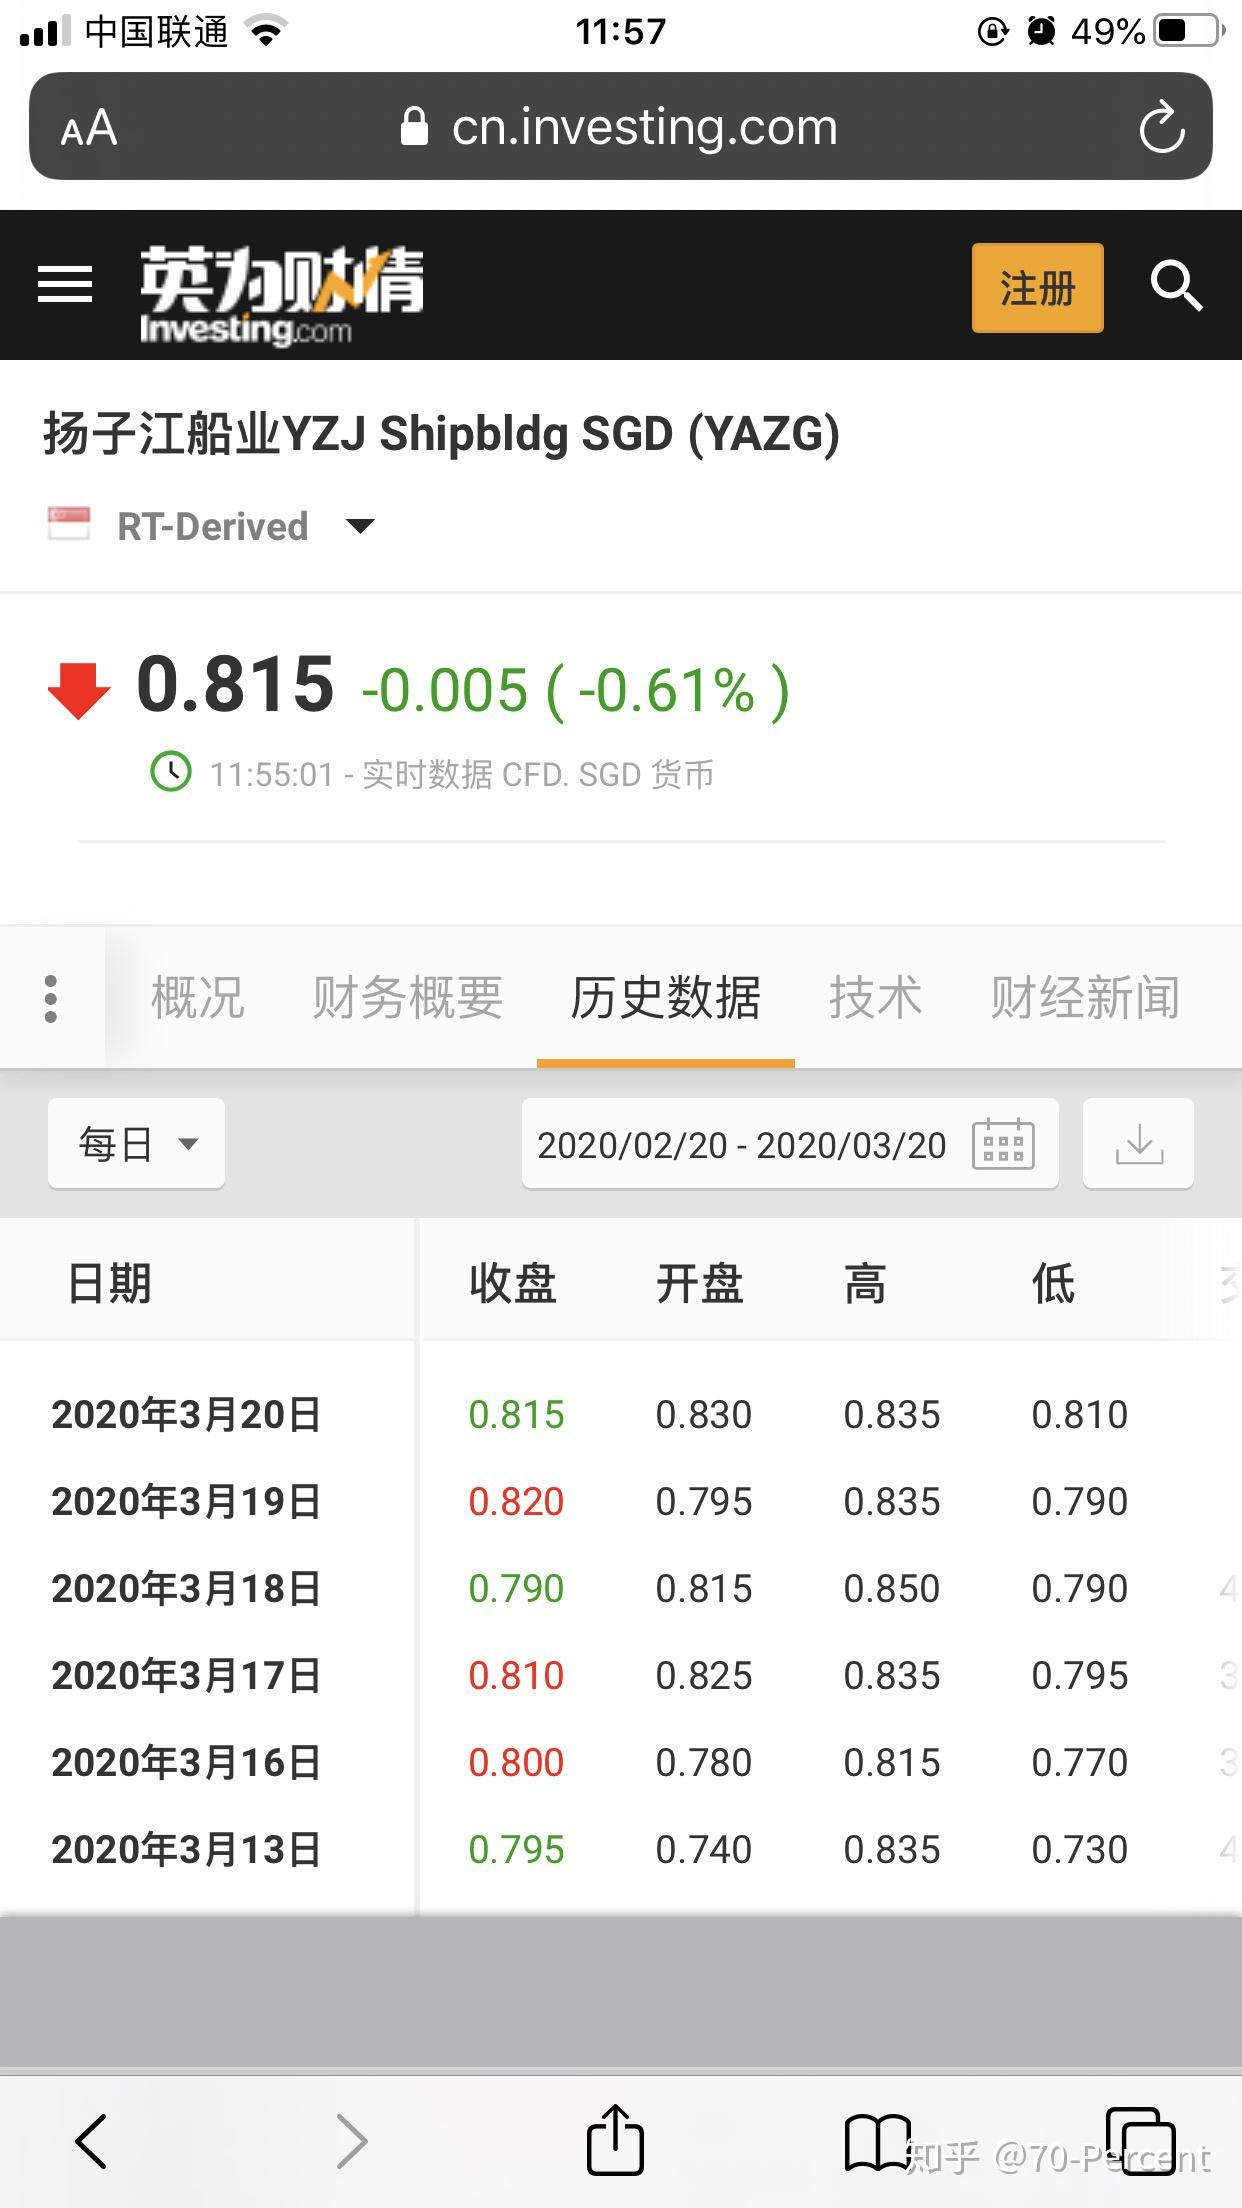Open the hamburger navigation menu
Viewport: 1242px width, 2208px height.
pyautogui.click(x=65, y=285)
